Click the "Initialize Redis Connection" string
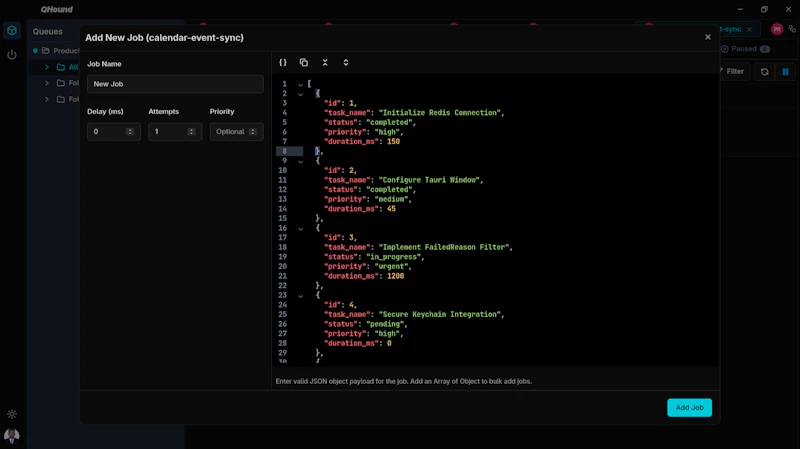The width and height of the screenshot is (800, 449). click(439, 113)
